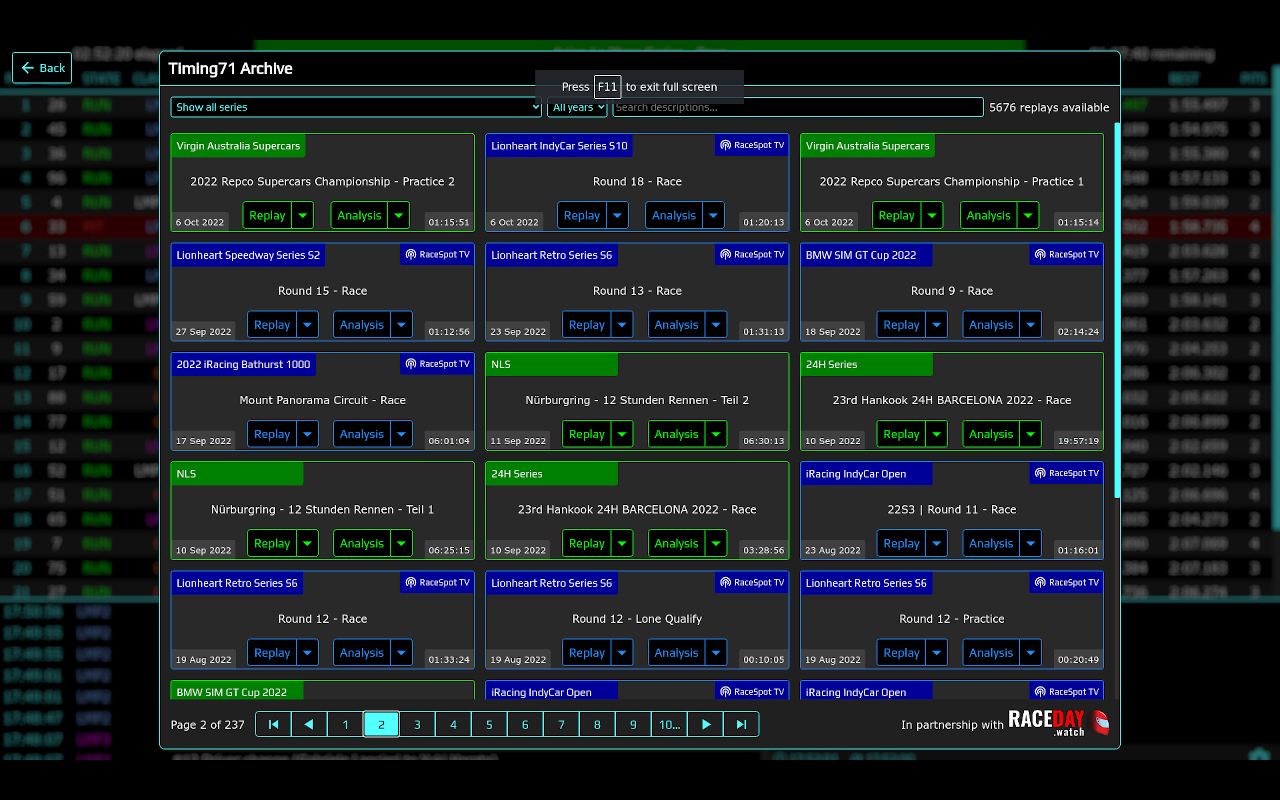Click the search descriptions field
Image resolution: width=1280 pixels, height=800 pixels.
pyautogui.click(x=798, y=107)
